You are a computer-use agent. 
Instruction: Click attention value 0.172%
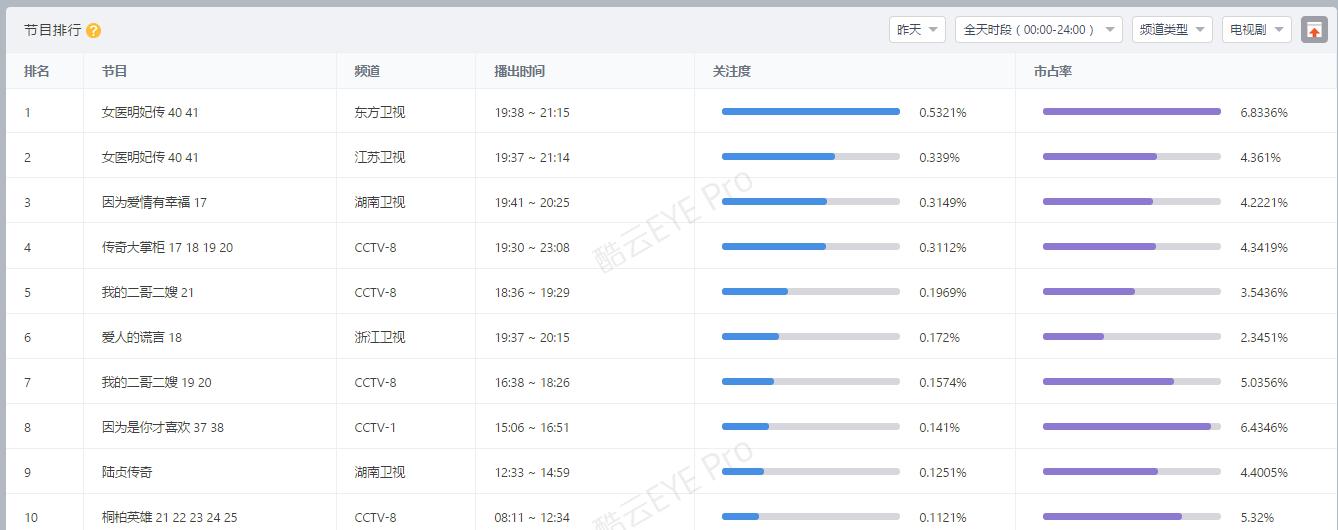click(x=939, y=337)
